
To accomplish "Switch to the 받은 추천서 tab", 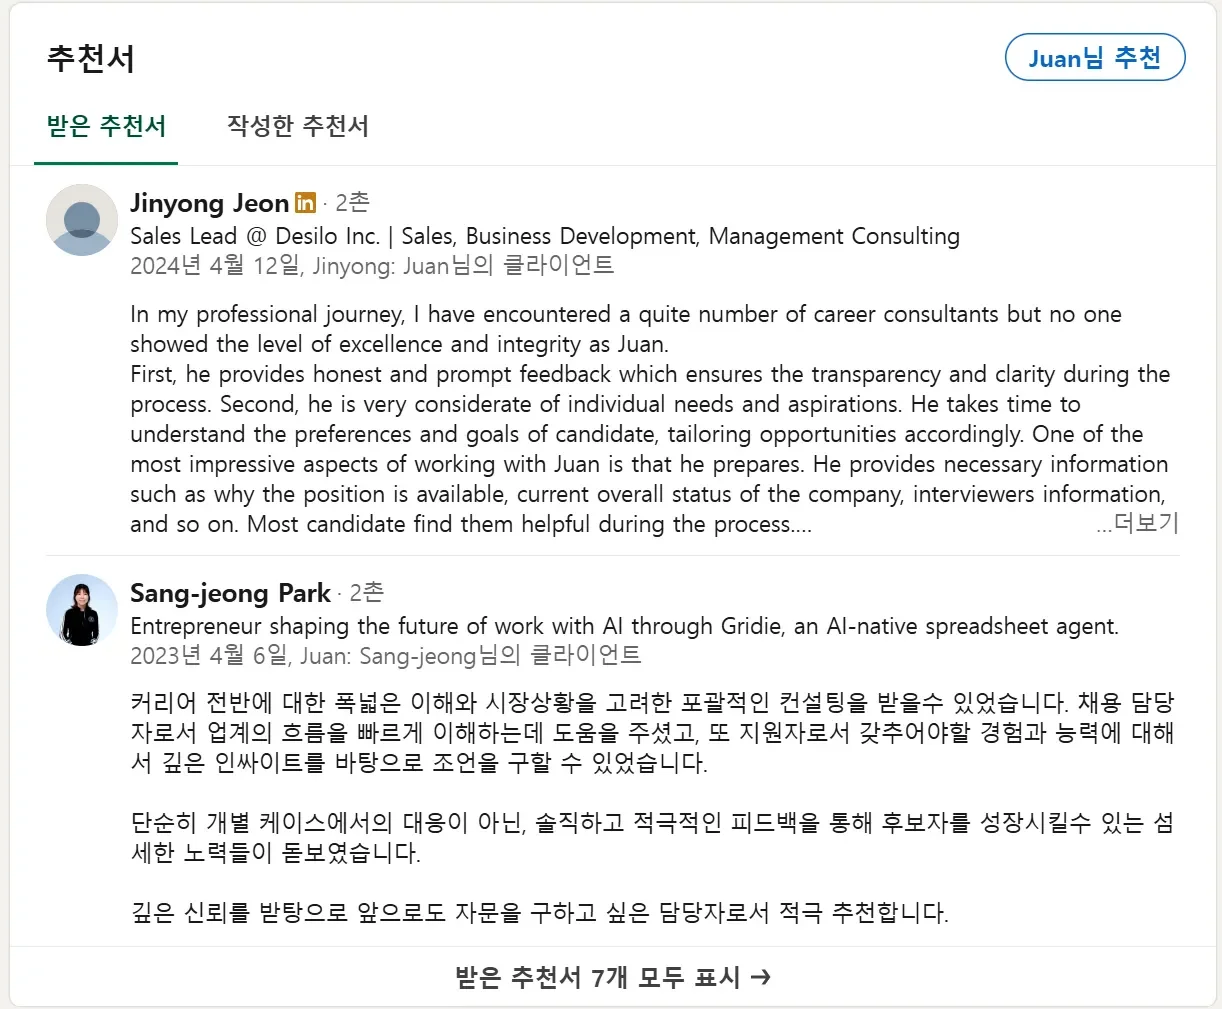I will click(x=106, y=126).
